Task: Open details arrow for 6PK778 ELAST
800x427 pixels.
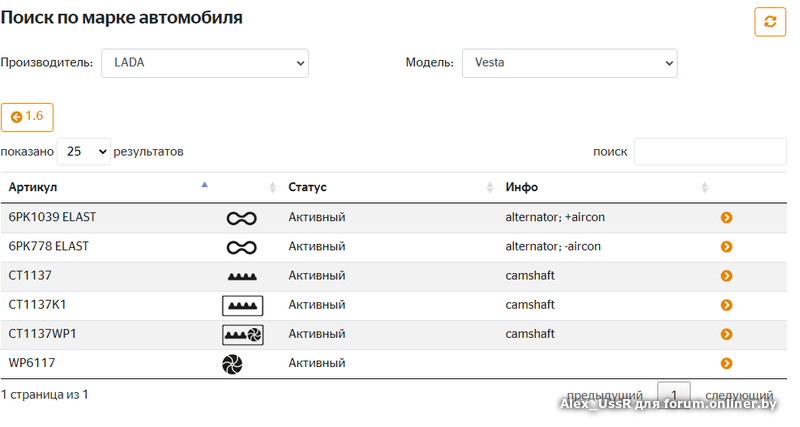Action: click(727, 246)
